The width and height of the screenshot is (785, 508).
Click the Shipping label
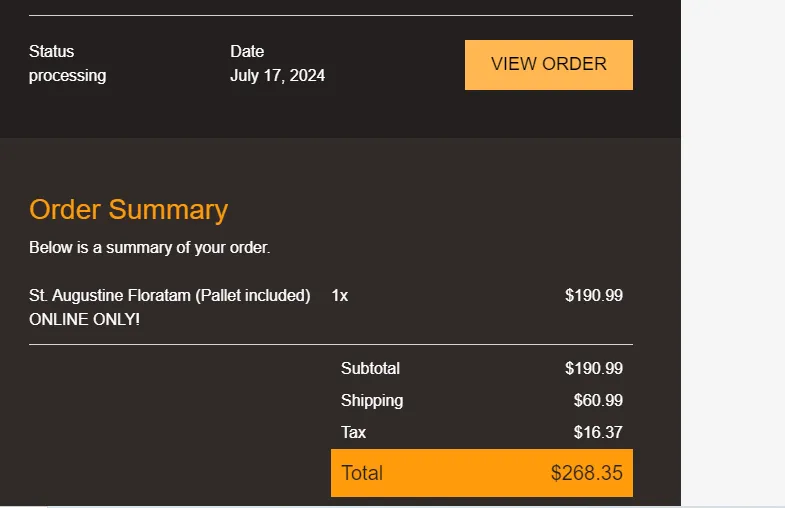pyautogui.click(x=372, y=400)
